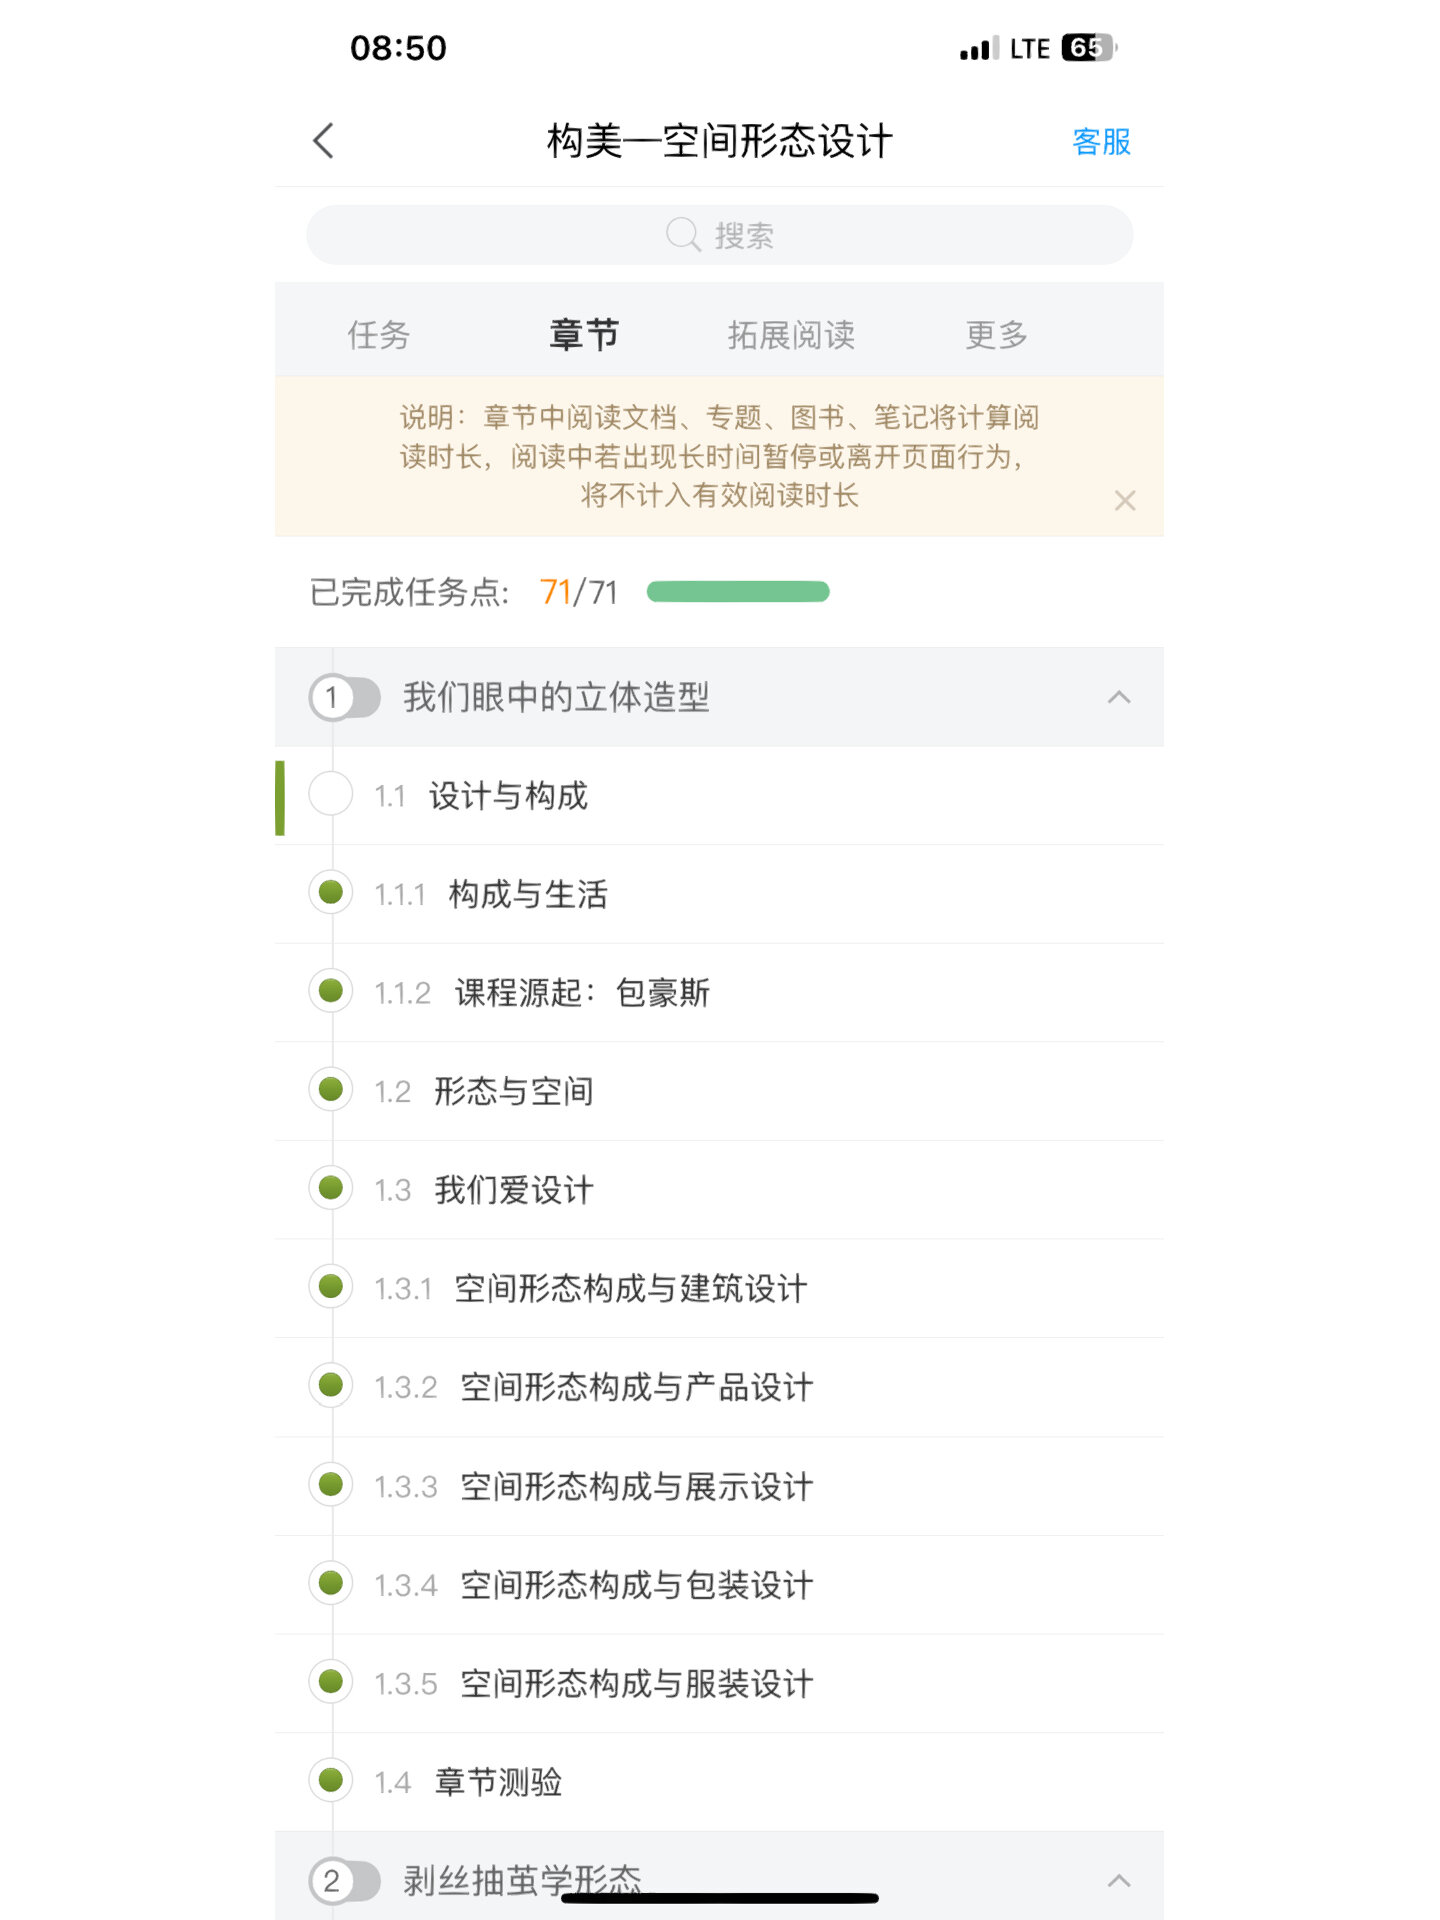Image resolution: width=1440 pixels, height=1920 pixels.
Task: Click green completion dot for 1.3.5
Action: click(331, 1680)
